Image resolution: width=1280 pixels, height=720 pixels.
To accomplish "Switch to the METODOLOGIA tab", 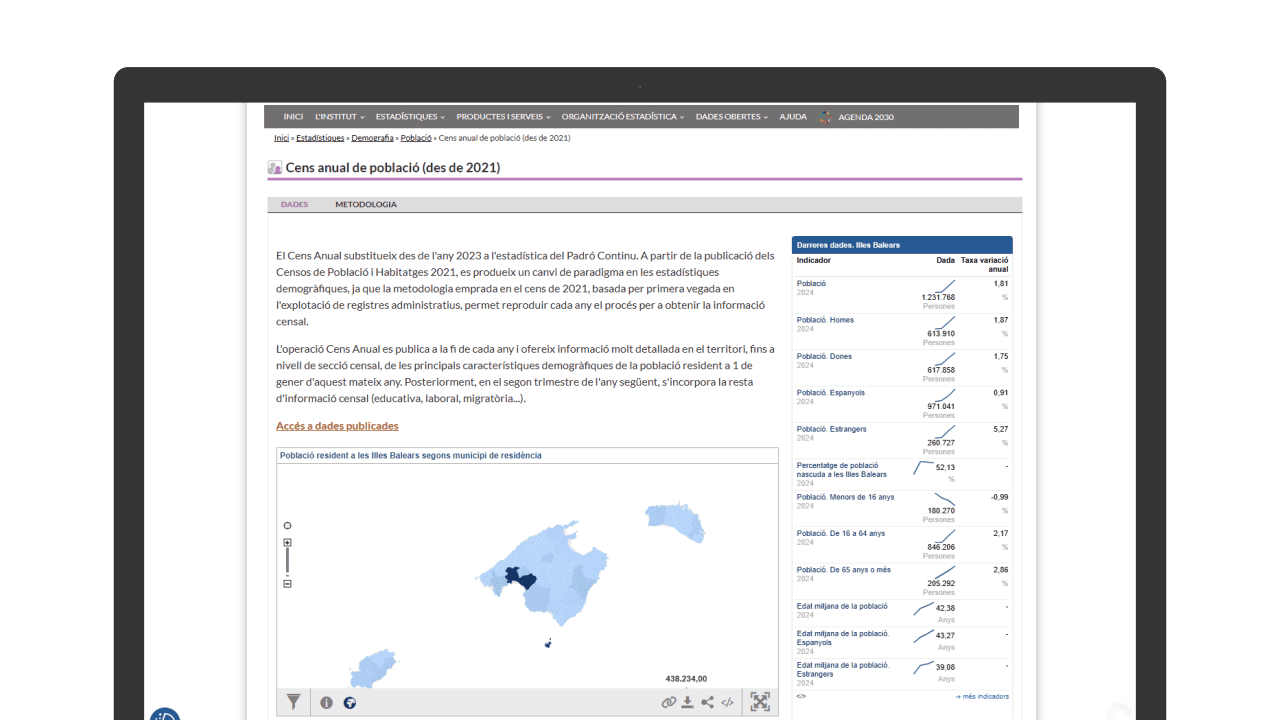I will pos(365,205).
